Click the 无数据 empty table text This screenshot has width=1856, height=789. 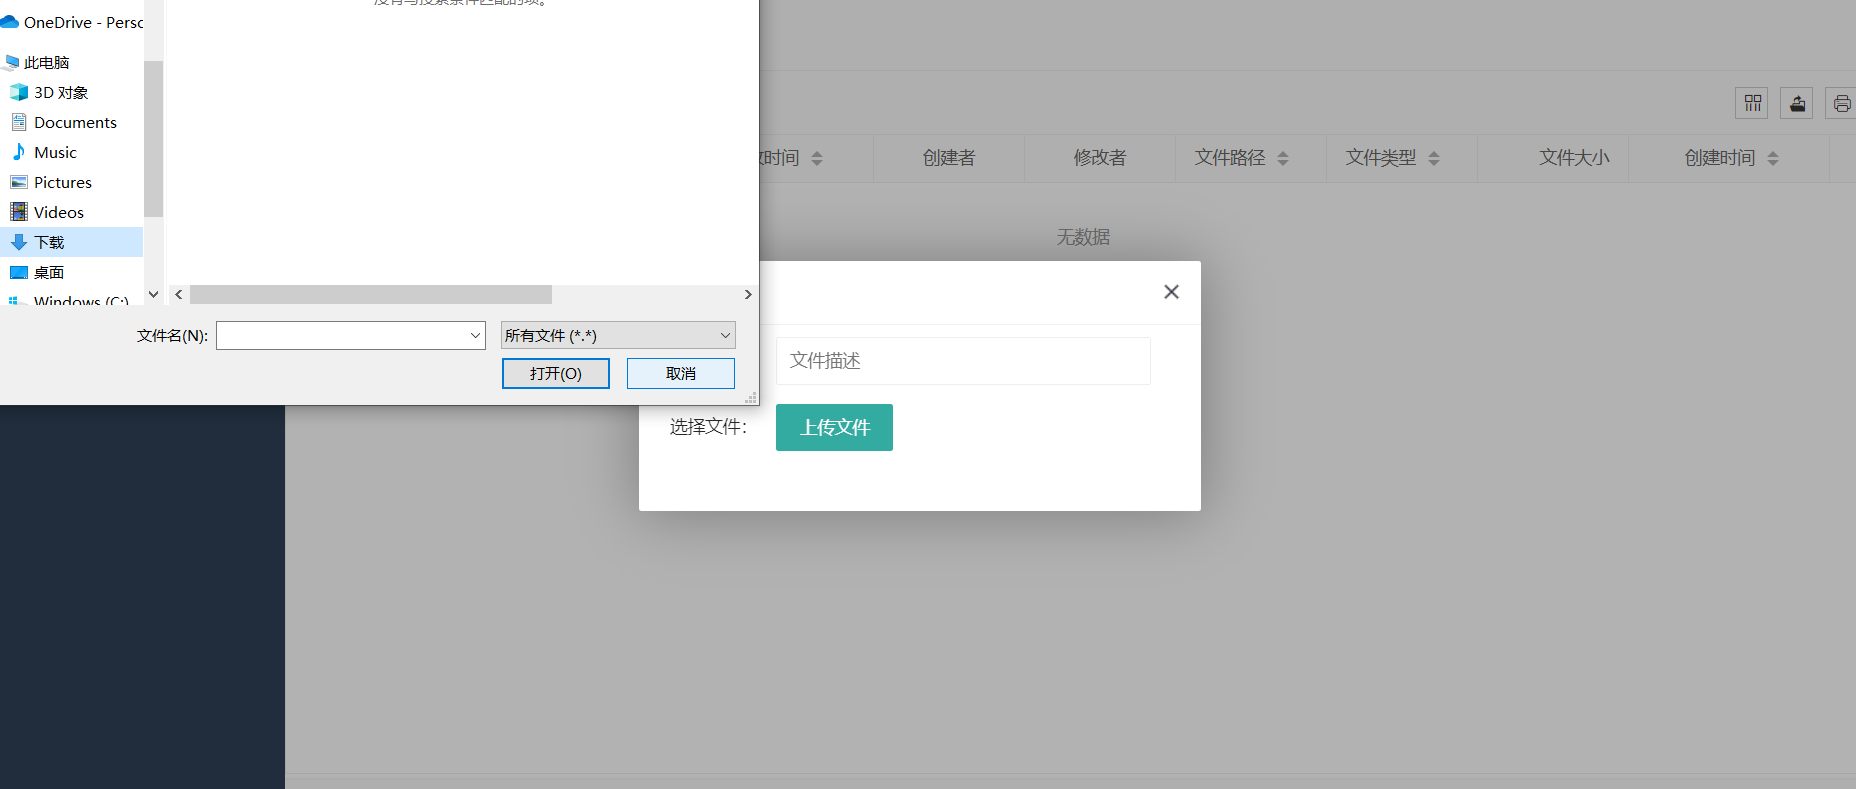pos(1083,237)
